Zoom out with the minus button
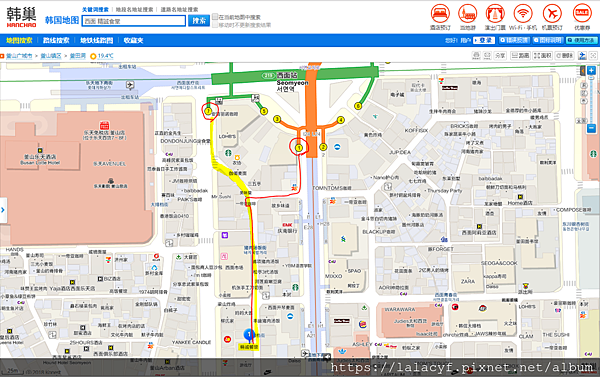This screenshot has width=600, height=377. (591, 129)
